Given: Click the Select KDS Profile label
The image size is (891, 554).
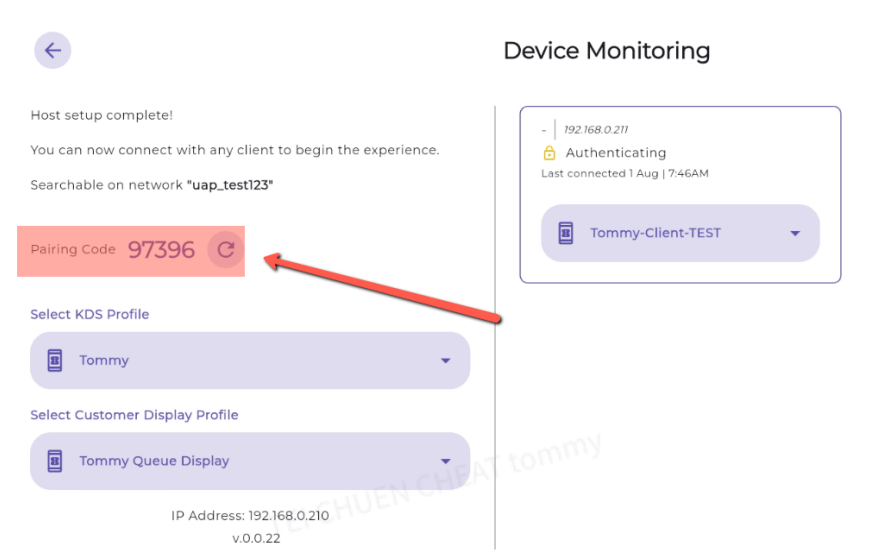Looking at the screenshot, I should pos(90,314).
